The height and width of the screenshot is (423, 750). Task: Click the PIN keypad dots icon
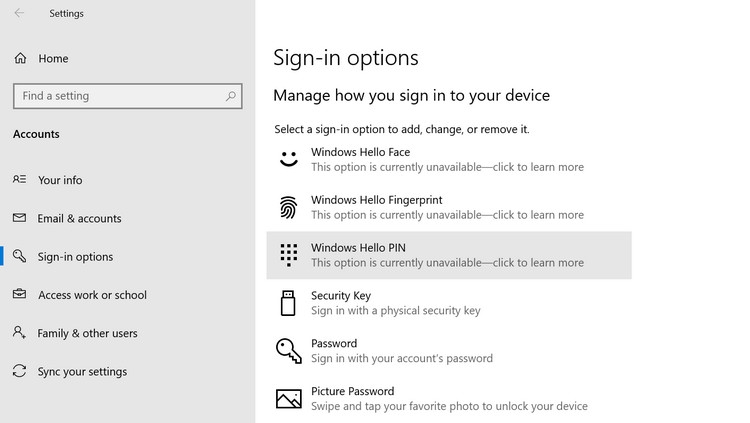coord(288,255)
